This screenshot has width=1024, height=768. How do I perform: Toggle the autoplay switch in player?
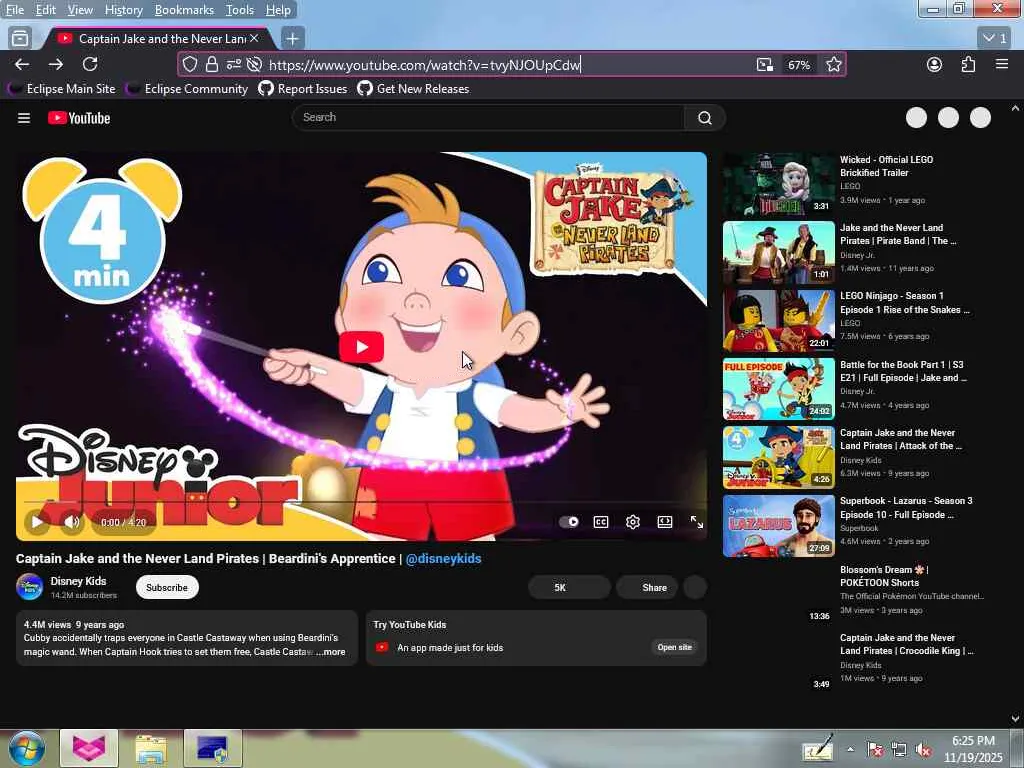click(x=569, y=522)
